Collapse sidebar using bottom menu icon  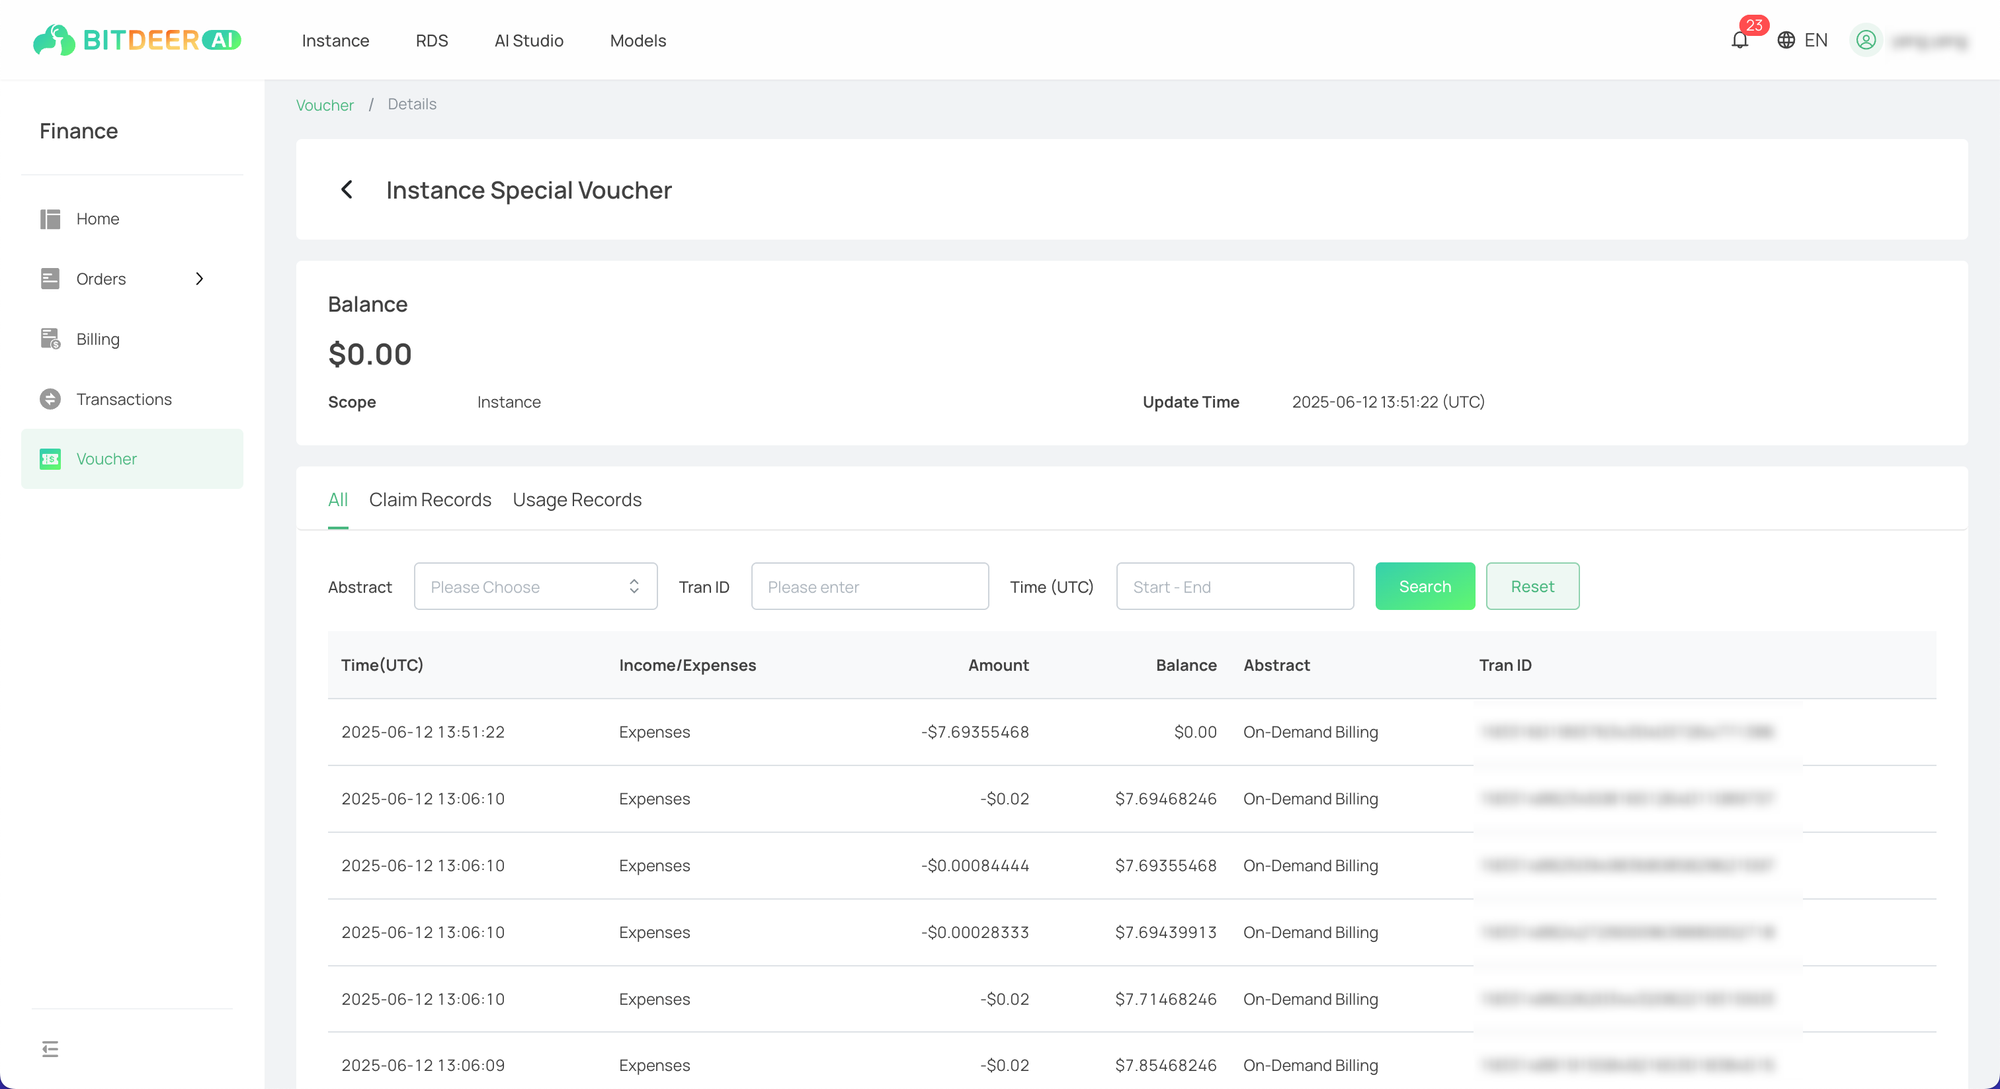pyautogui.click(x=50, y=1049)
